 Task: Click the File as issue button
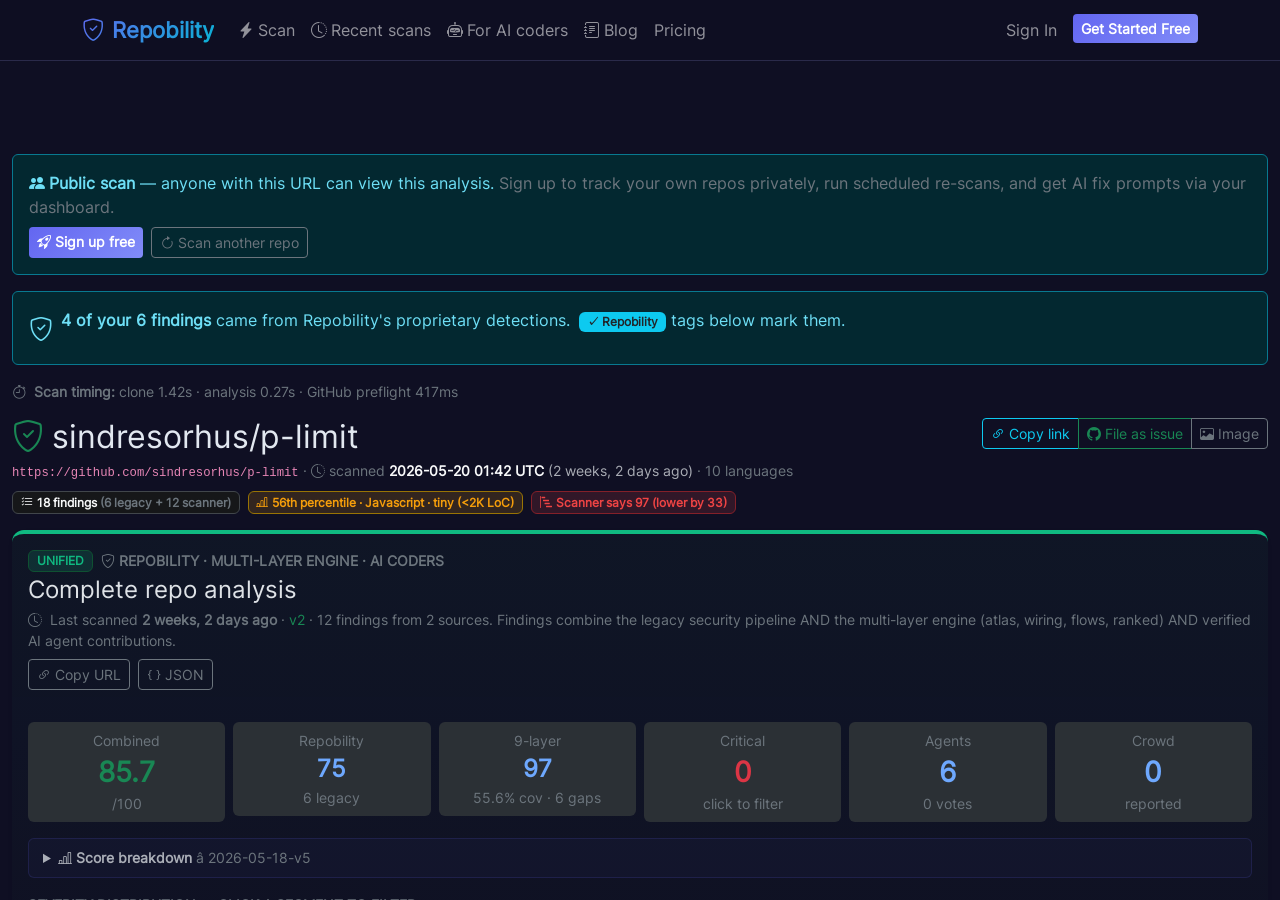click(x=1135, y=433)
